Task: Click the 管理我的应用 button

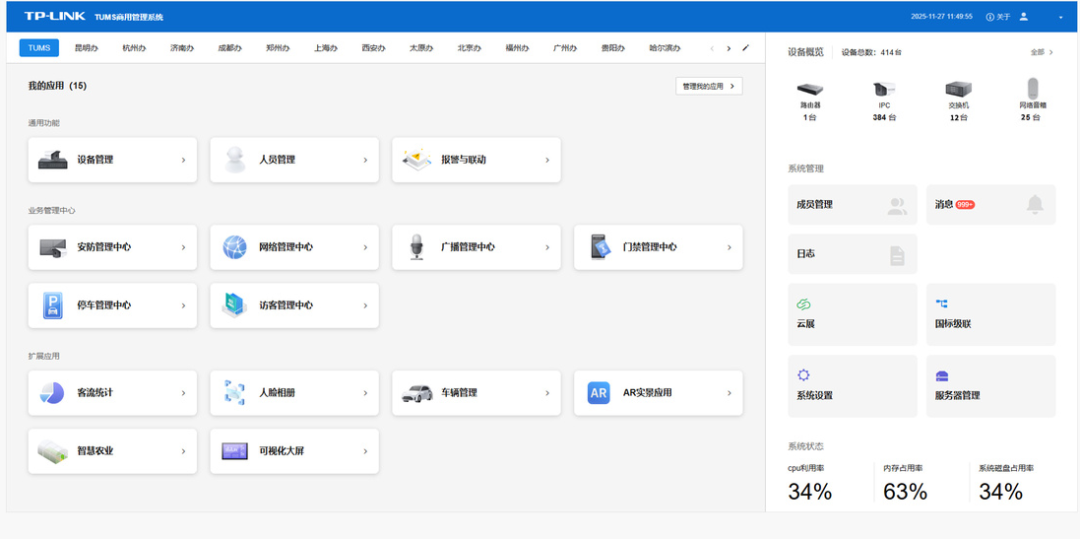Action: point(709,86)
